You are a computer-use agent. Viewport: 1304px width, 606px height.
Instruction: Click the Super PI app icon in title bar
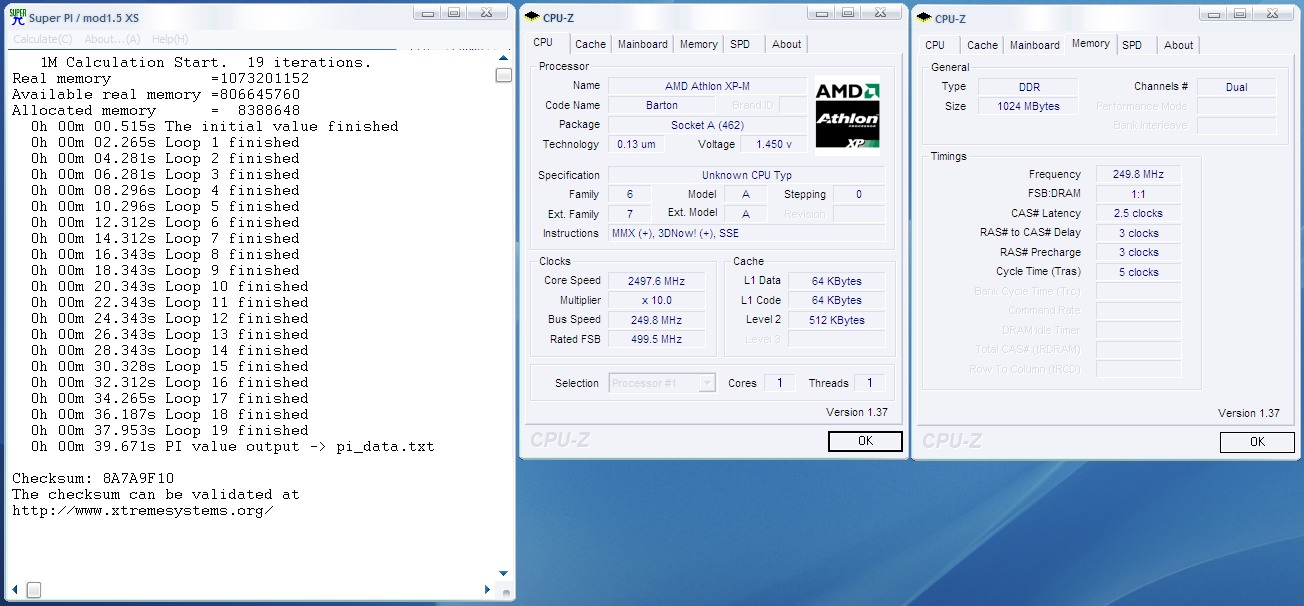pos(16,15)
